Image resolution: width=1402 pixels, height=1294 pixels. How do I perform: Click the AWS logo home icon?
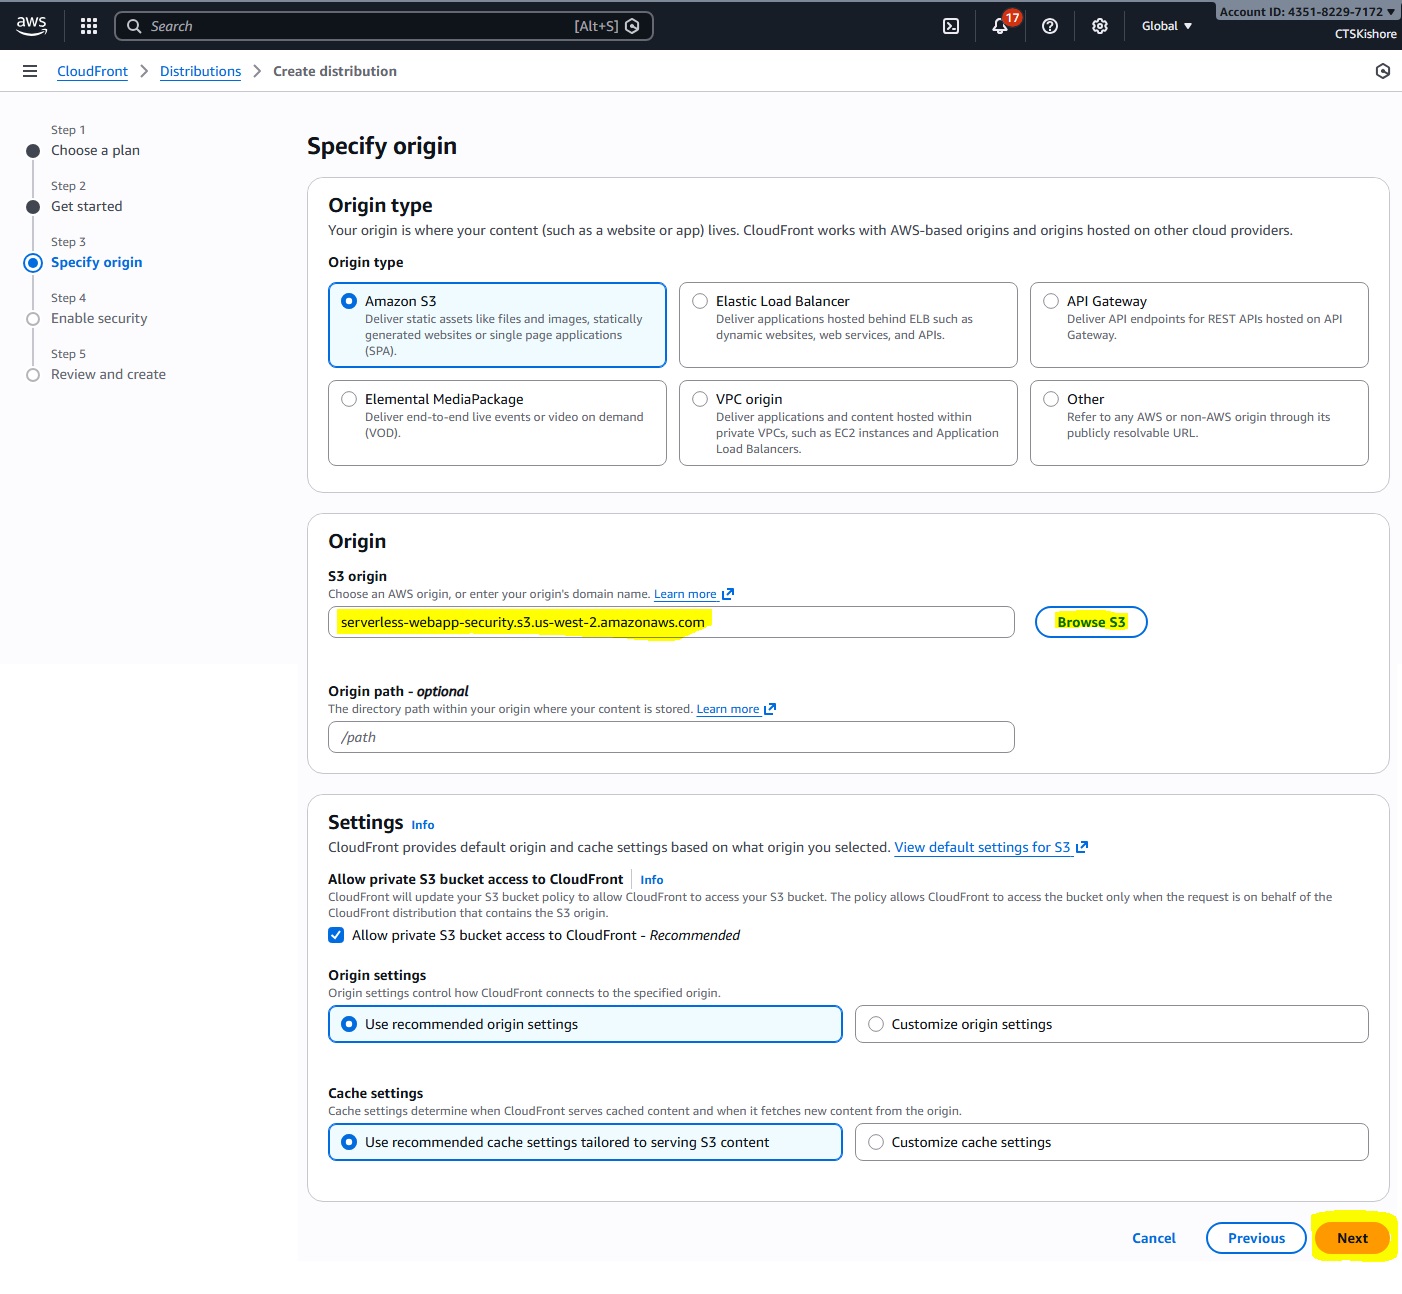pos(31,26)
